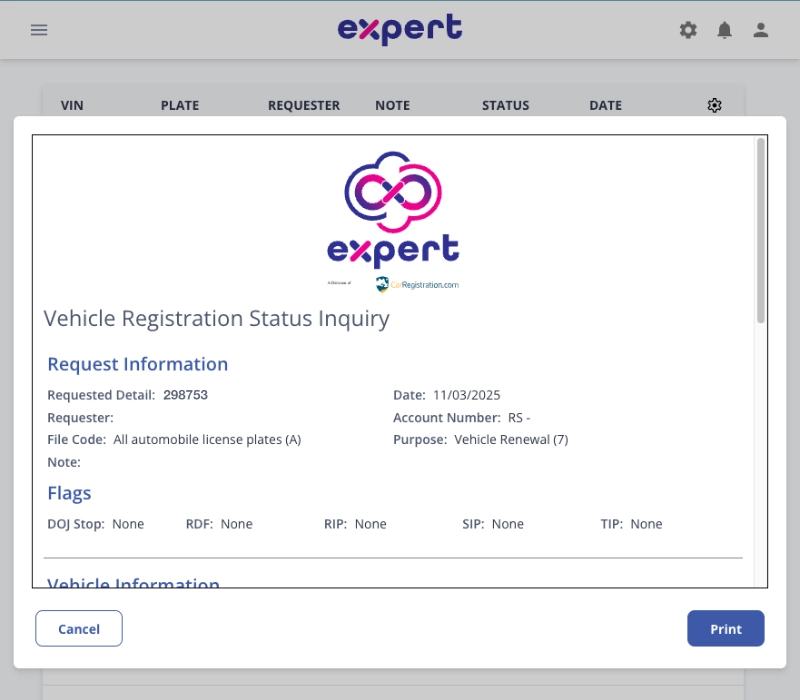The height and width of the screenshot is (700, 800).
Task: Sort by the DATE column header
Action: [x=605, y=105]
